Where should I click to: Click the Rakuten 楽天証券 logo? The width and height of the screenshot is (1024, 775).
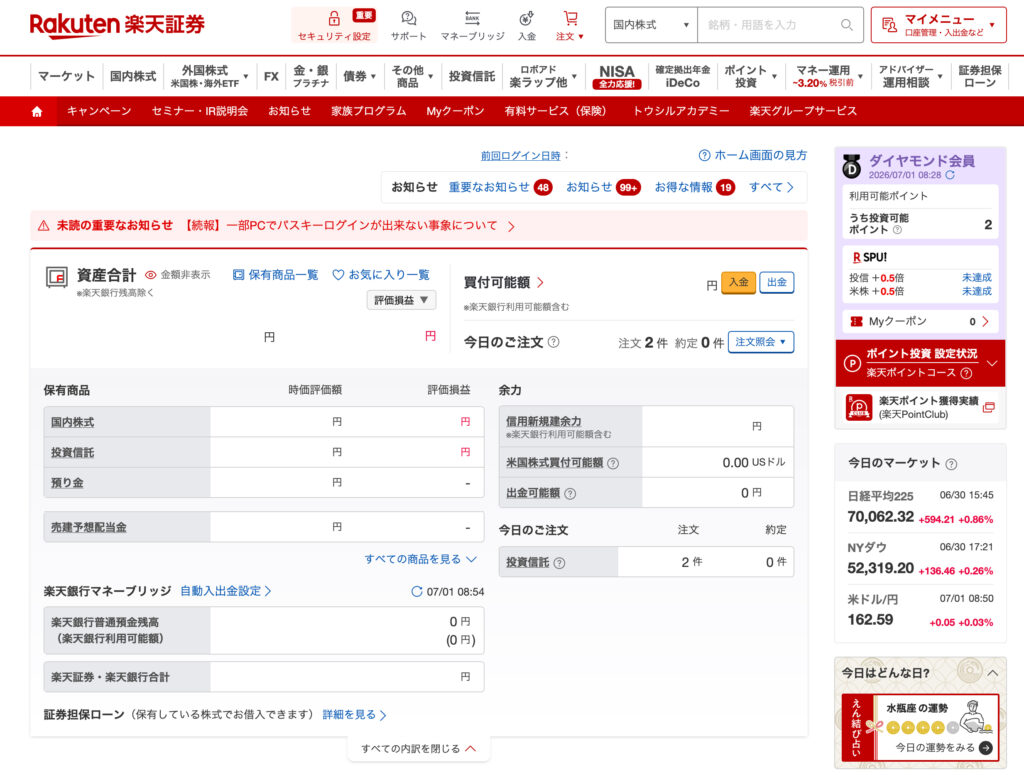(117, 25)
